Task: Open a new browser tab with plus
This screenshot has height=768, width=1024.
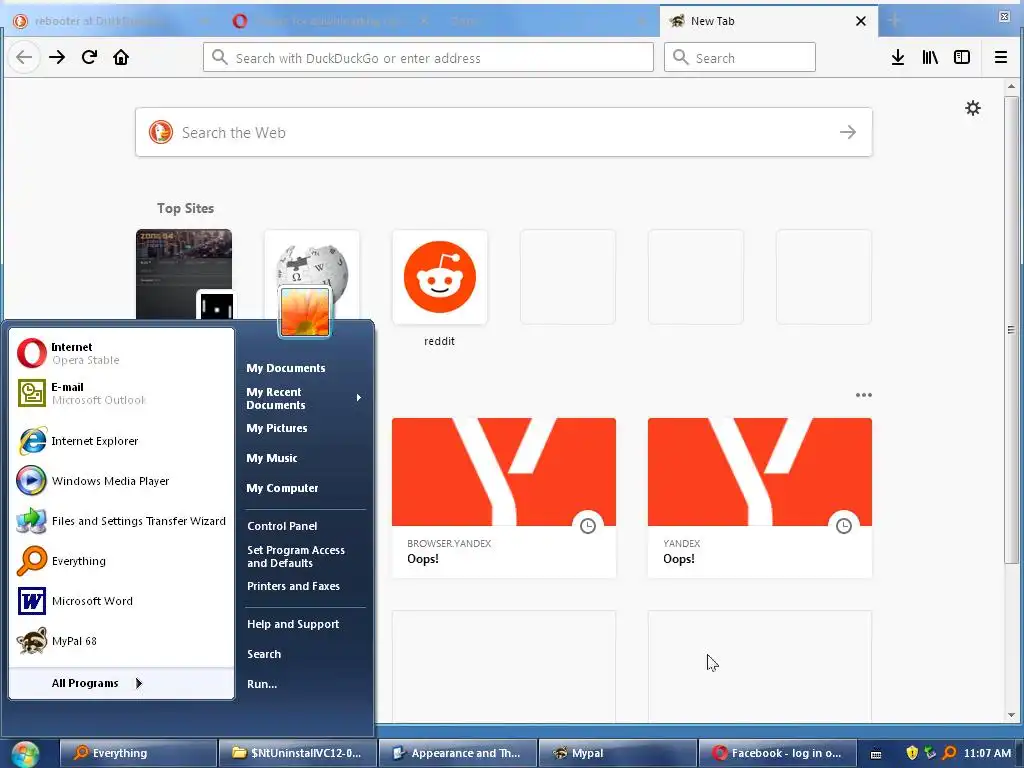Action: [894, 21]
